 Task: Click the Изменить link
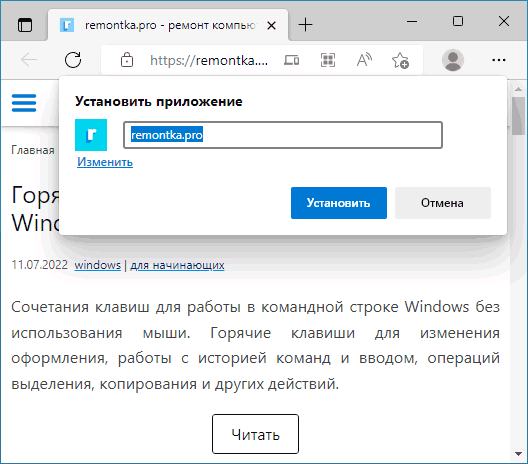point(105,162)
